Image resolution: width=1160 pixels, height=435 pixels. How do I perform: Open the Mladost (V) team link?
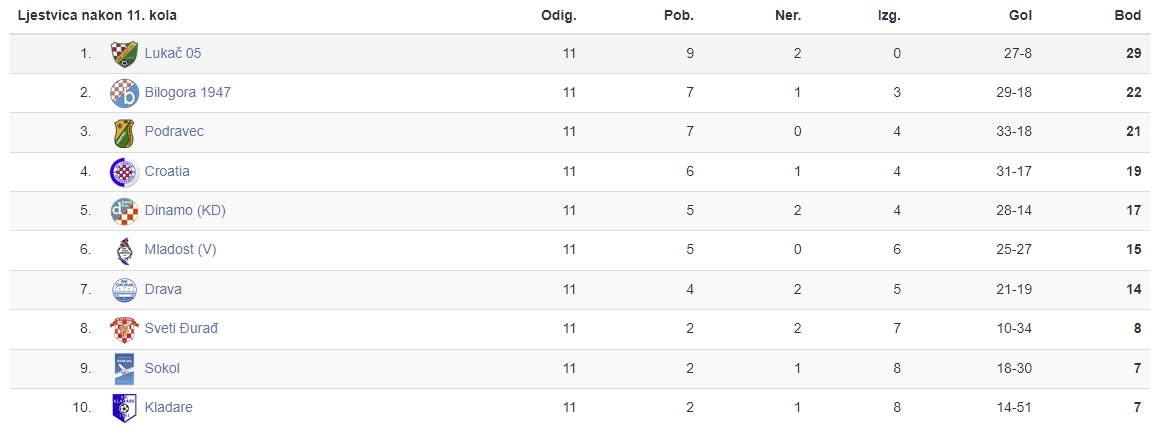[x=181, y=249]
